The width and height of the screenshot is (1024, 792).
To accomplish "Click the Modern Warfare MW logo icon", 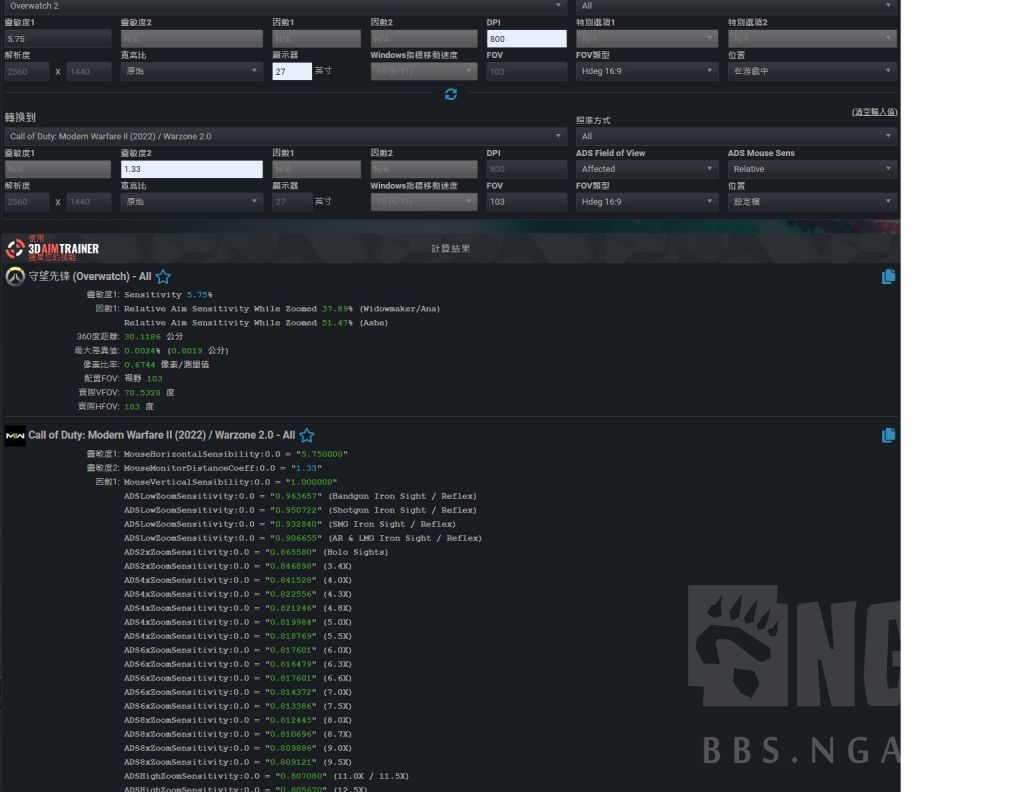I will tap(15, 436).
